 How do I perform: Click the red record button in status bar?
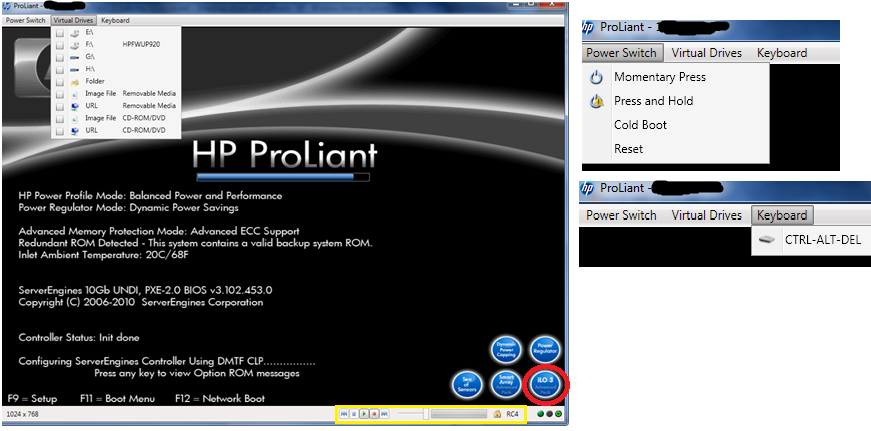[x=374, y=414]
